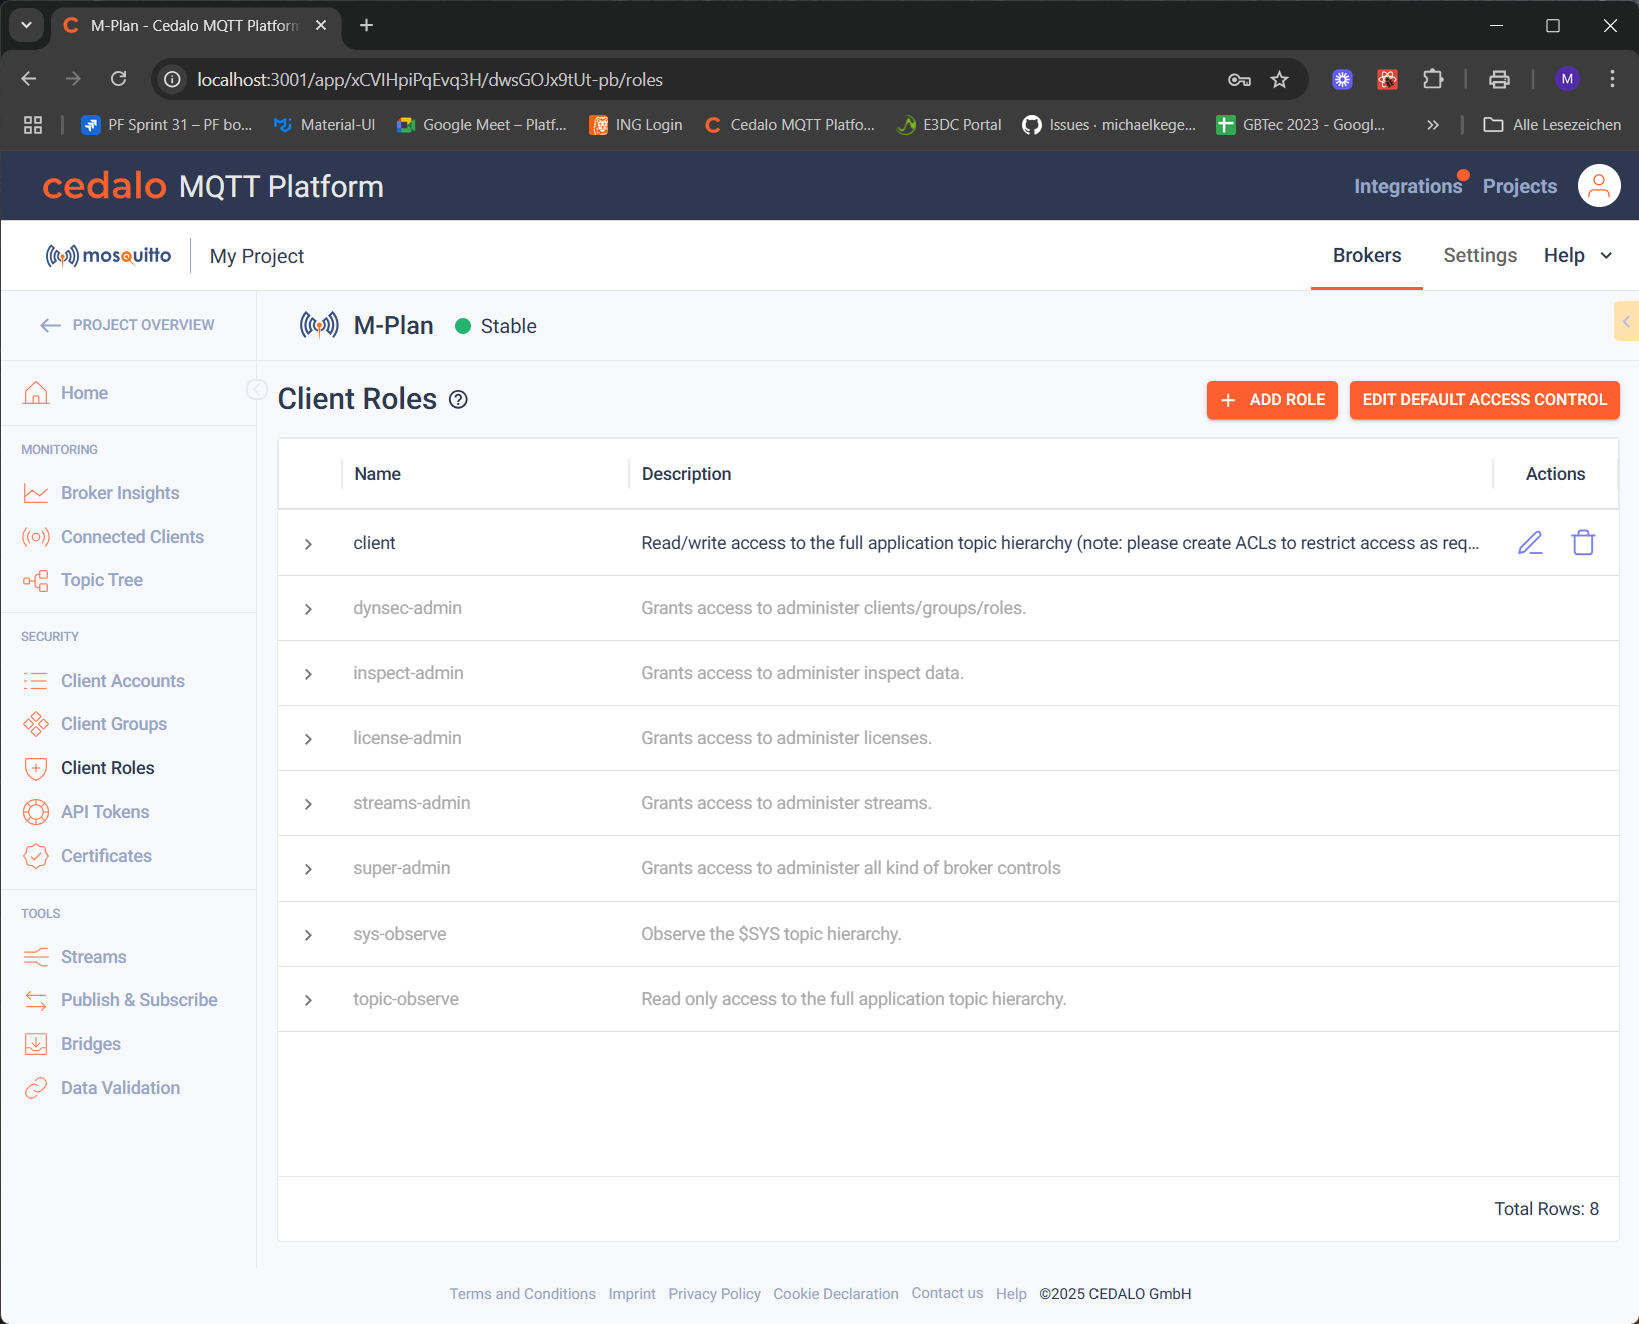Expand the client role row
Viewport: 1639px width, 1324px height.
pos(308,544)
